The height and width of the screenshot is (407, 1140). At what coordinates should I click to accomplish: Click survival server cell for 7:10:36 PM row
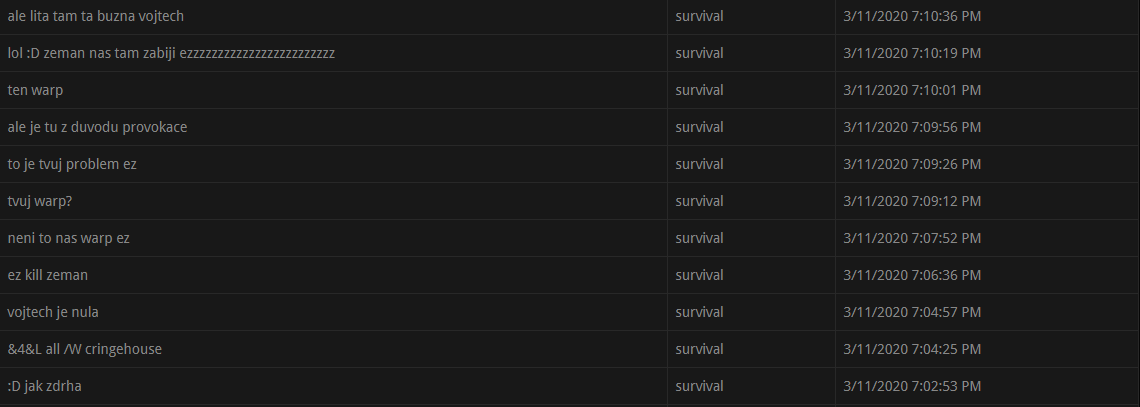(699, 16)
